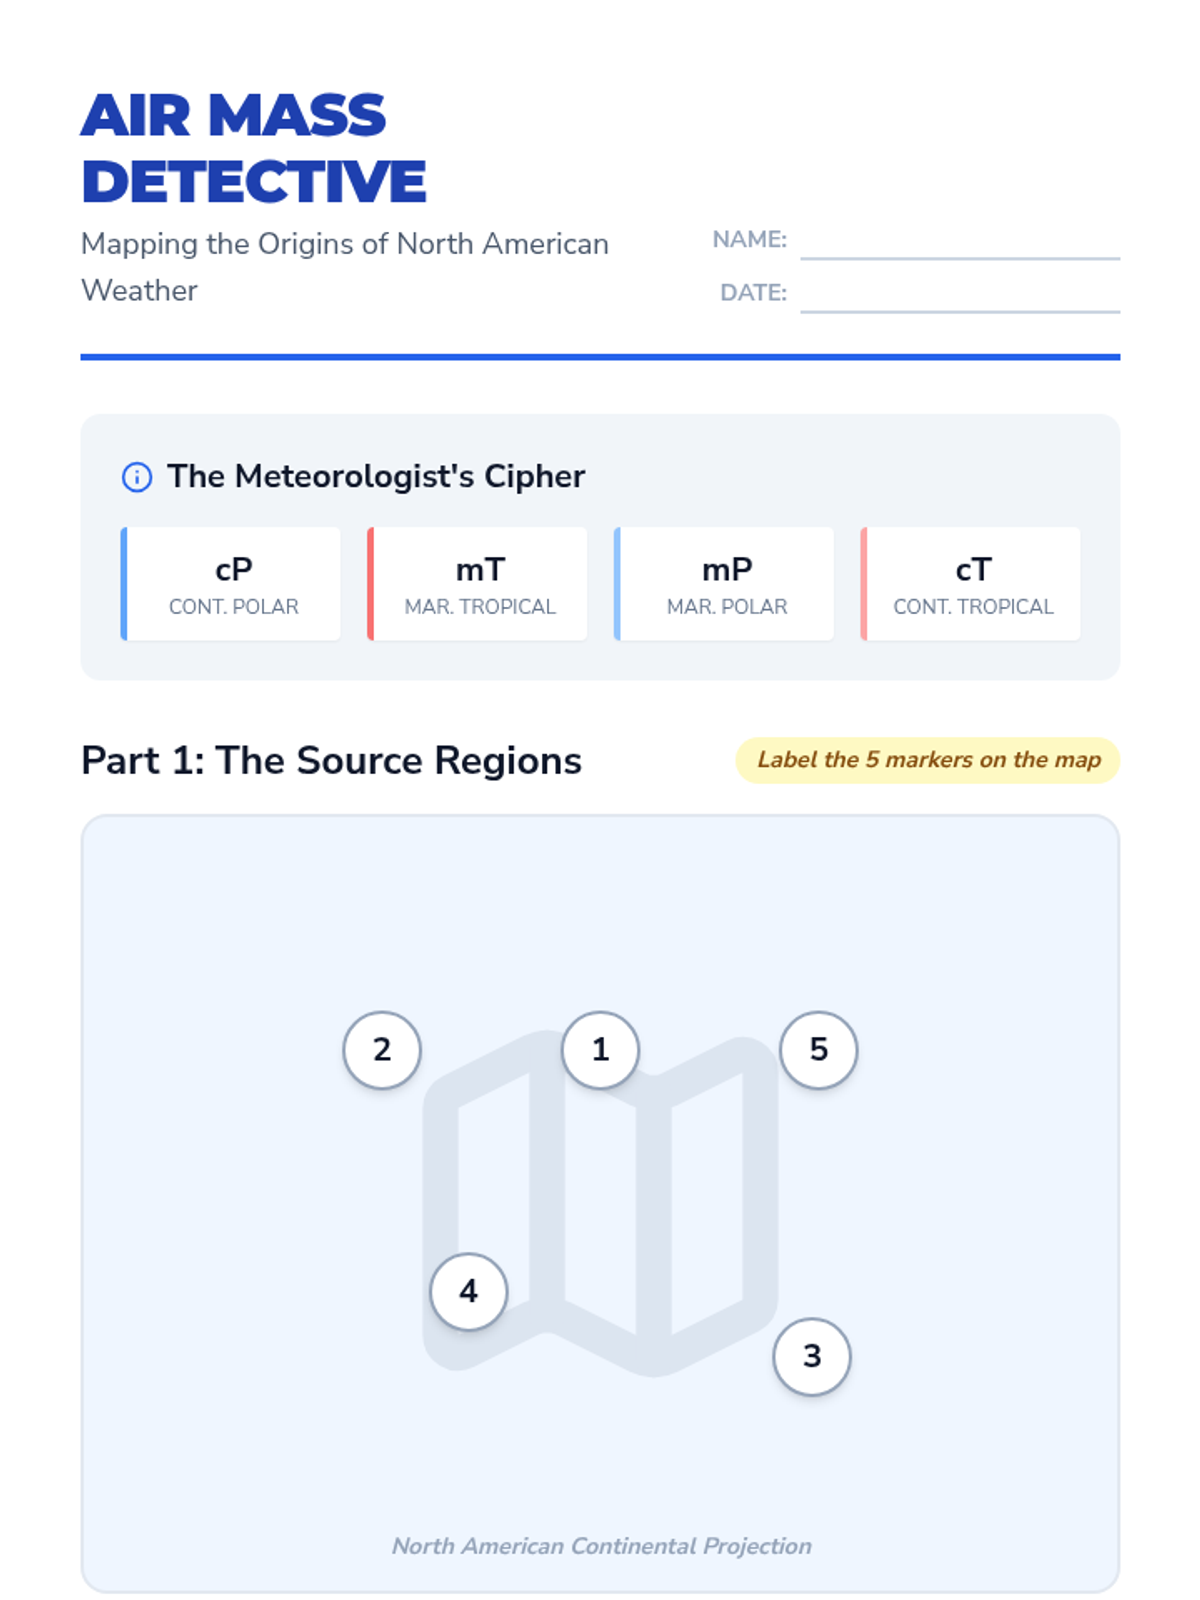Select map marker number 5
Viewport: 1200px width, 1600px height.
[x=819, y=1050]
